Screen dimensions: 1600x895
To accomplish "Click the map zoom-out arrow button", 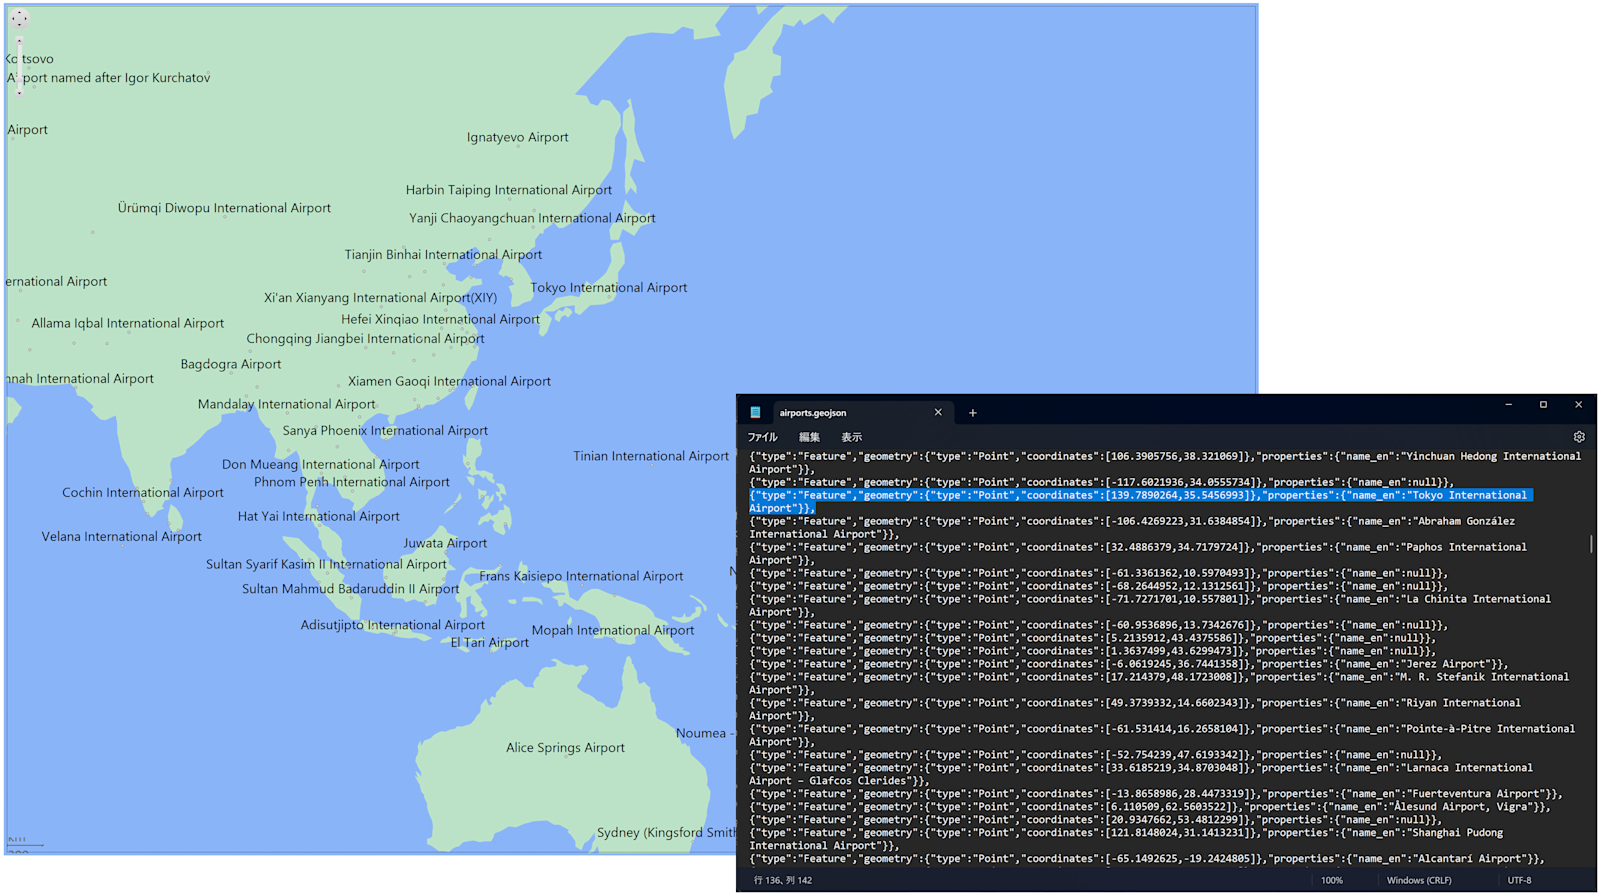I will point(19,93).
